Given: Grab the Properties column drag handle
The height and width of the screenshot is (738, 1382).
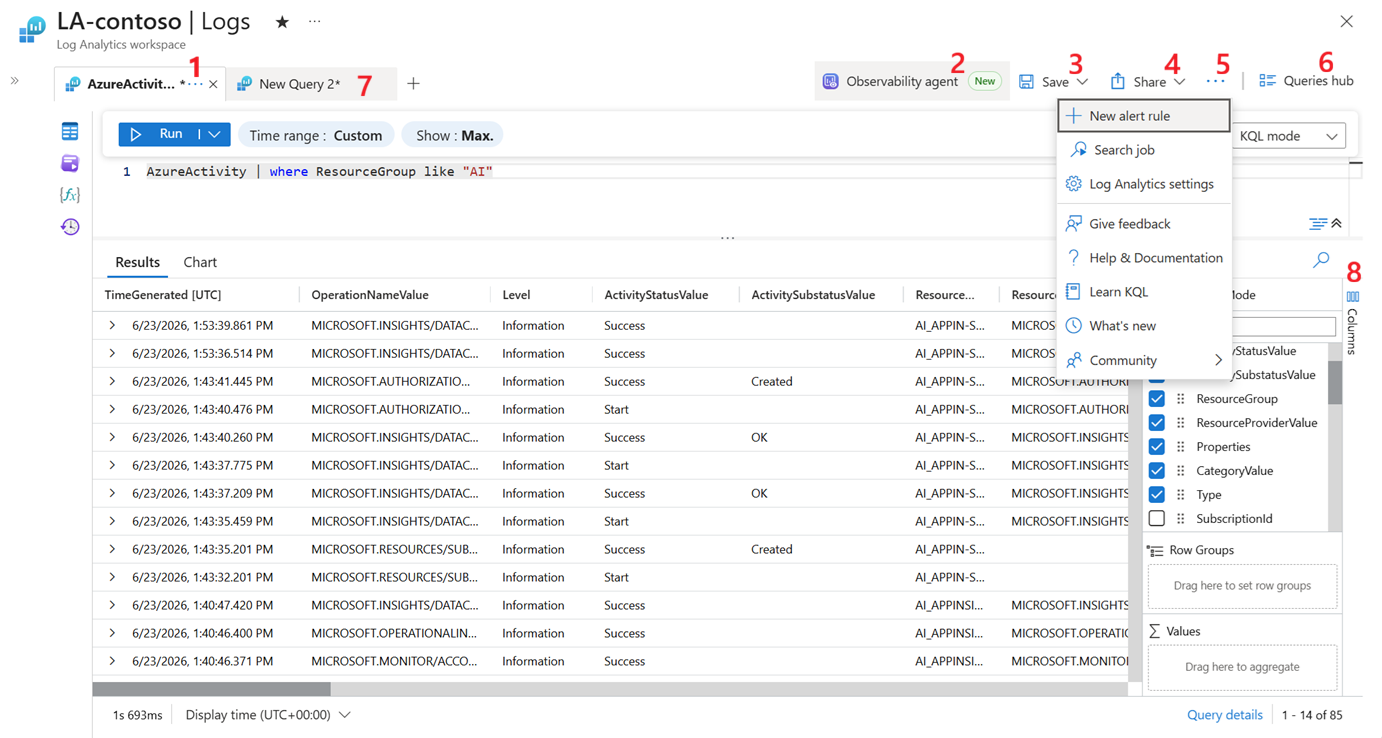Looking at the screenshot, I should [1181, 447].
